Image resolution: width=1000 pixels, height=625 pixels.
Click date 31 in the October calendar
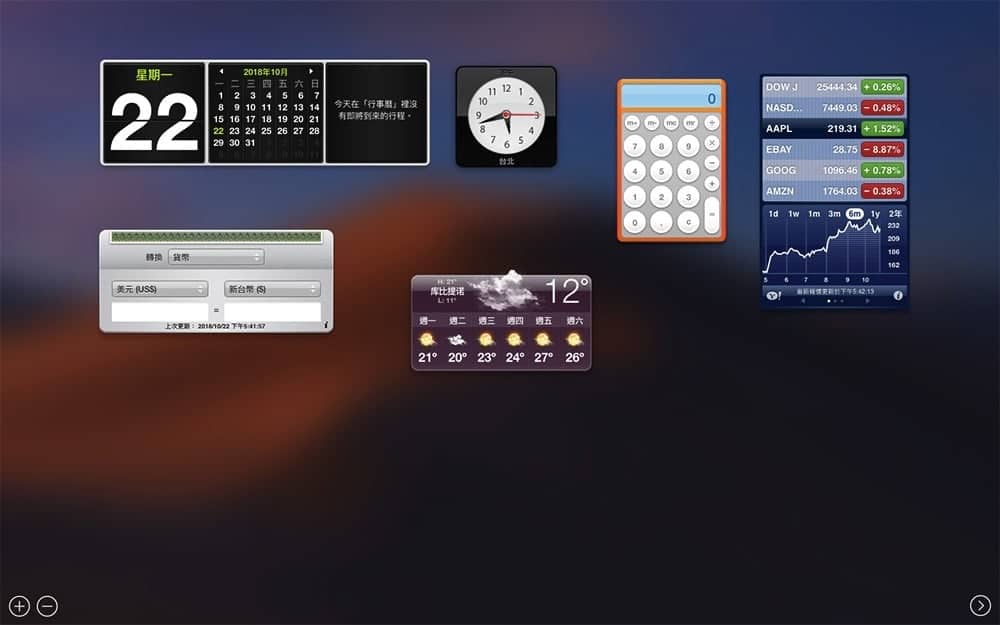tap(250, 142)
